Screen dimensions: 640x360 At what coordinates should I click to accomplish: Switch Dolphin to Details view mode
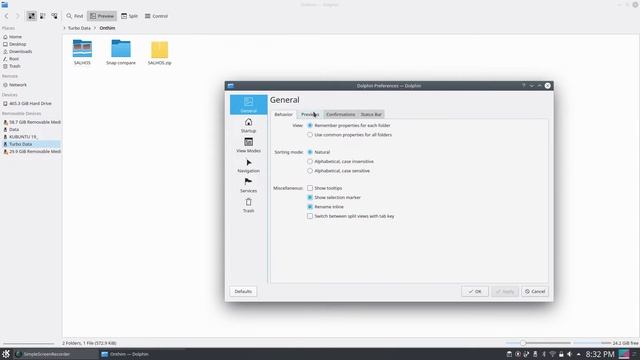(54, 16)
